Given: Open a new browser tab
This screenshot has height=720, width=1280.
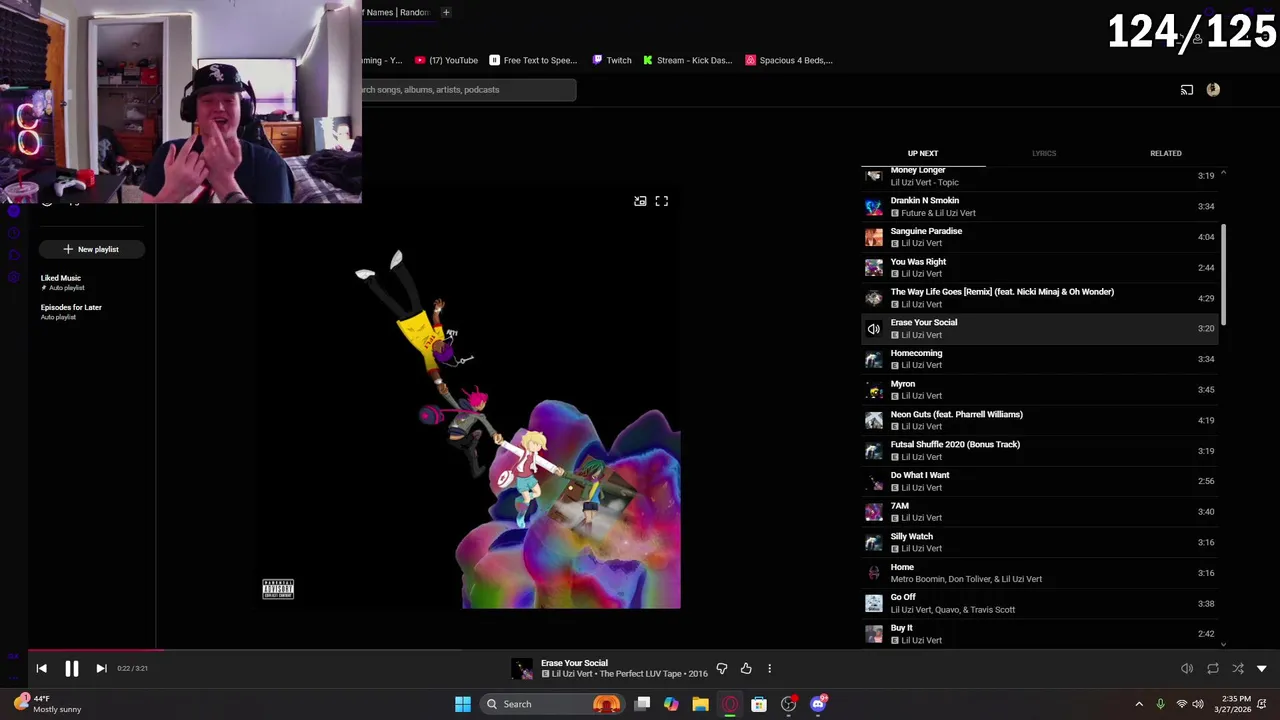Looking at the screenshot, I should tap(446, 12).
